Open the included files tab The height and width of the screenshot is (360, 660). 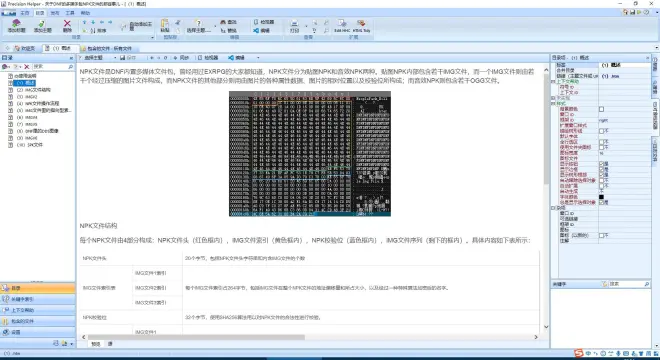coord(106,48)
